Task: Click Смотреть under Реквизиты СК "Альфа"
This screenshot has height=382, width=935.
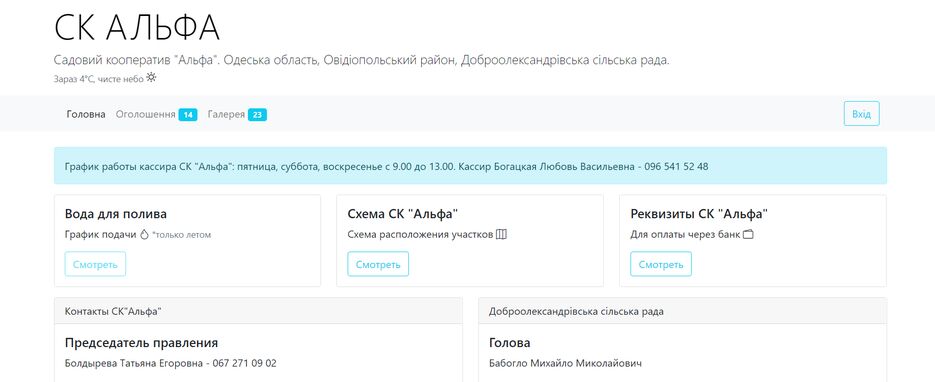Action: click(x=661, y=264)
